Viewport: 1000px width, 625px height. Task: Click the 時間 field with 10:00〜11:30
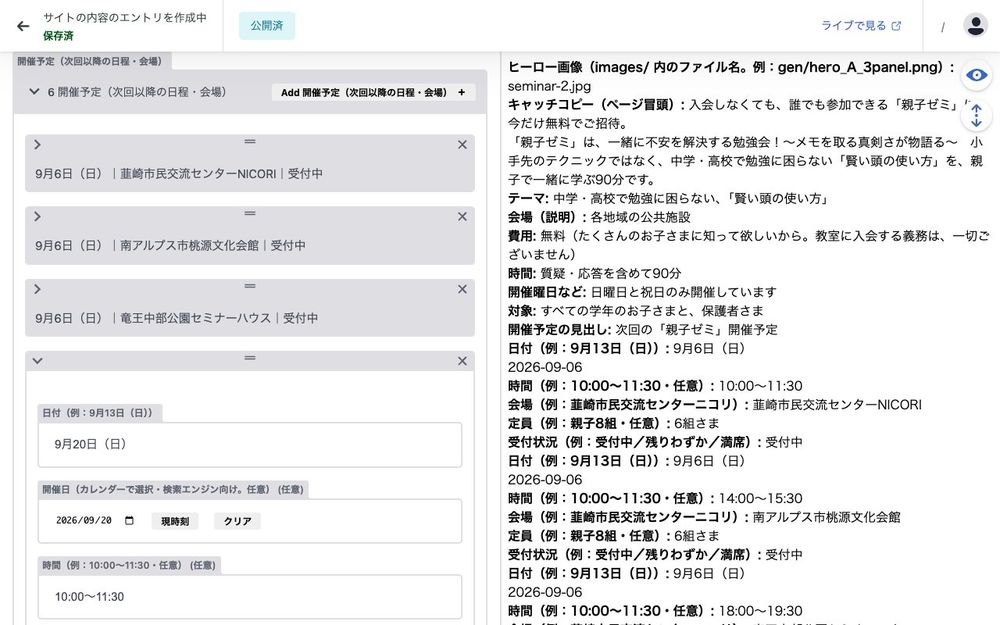click(250, 597)
